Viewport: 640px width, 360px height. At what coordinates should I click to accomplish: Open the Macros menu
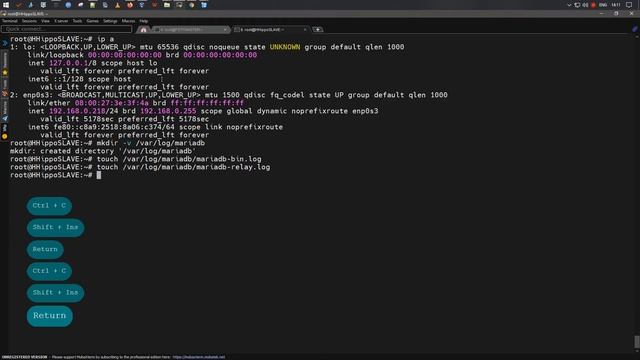pyautogui.click(x=128, y=21)
